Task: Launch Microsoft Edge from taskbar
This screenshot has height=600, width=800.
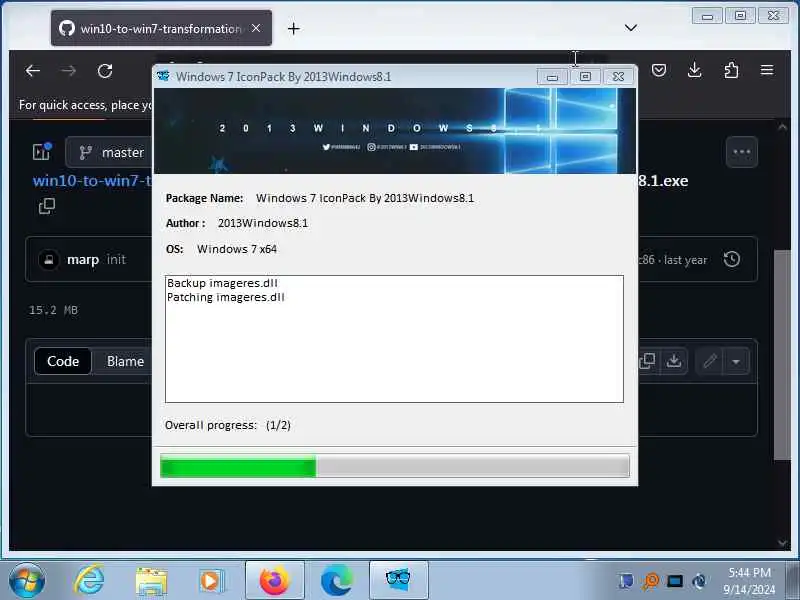Action: [336, 581]
